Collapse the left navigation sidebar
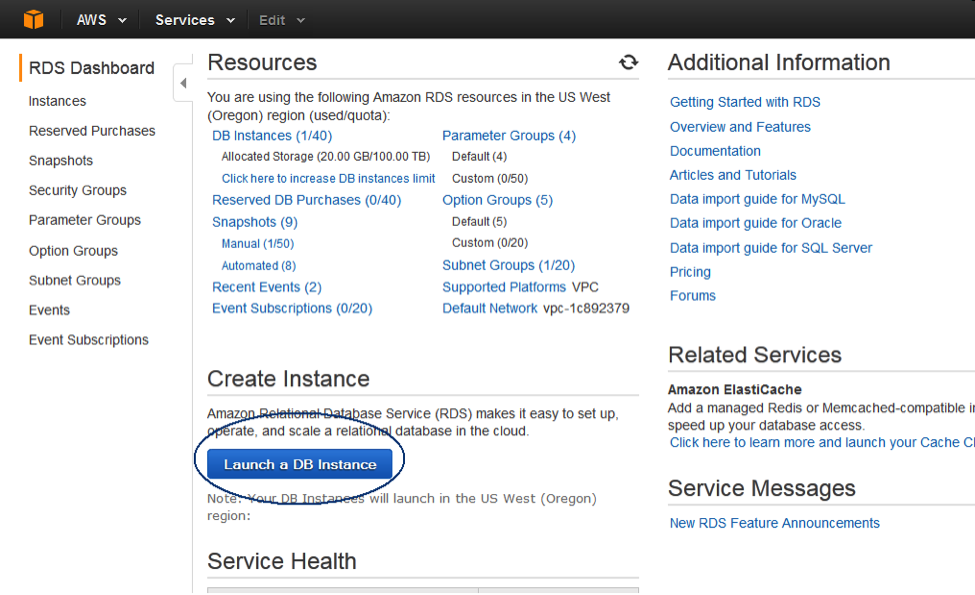Image resolution: width=975 pixels, height=595 pixels. tap(183, 83)
